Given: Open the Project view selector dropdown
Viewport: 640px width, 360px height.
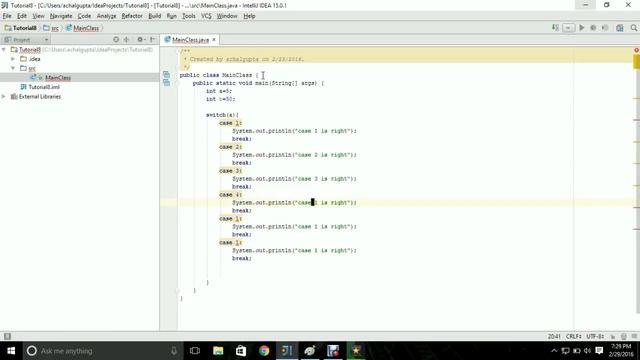Looking at the screenshot, I should pyautogui.click(x=27, y=40).
